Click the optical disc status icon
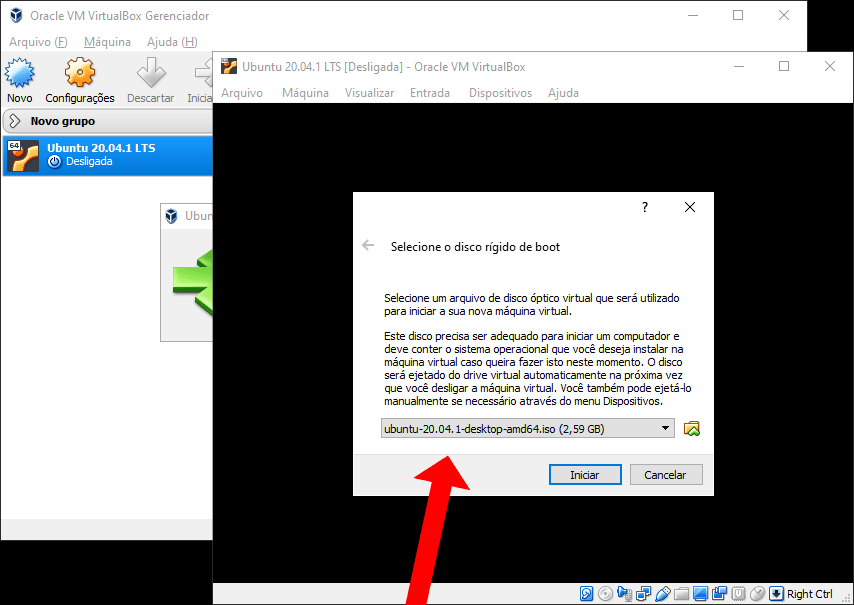Screen dimensions: 854x605 pos(605,594)
